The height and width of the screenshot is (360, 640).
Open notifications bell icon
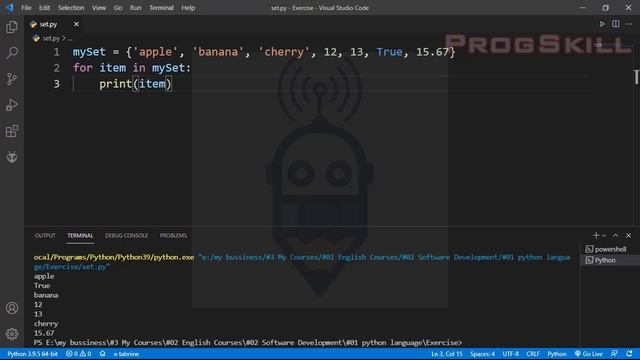(629, 354)
